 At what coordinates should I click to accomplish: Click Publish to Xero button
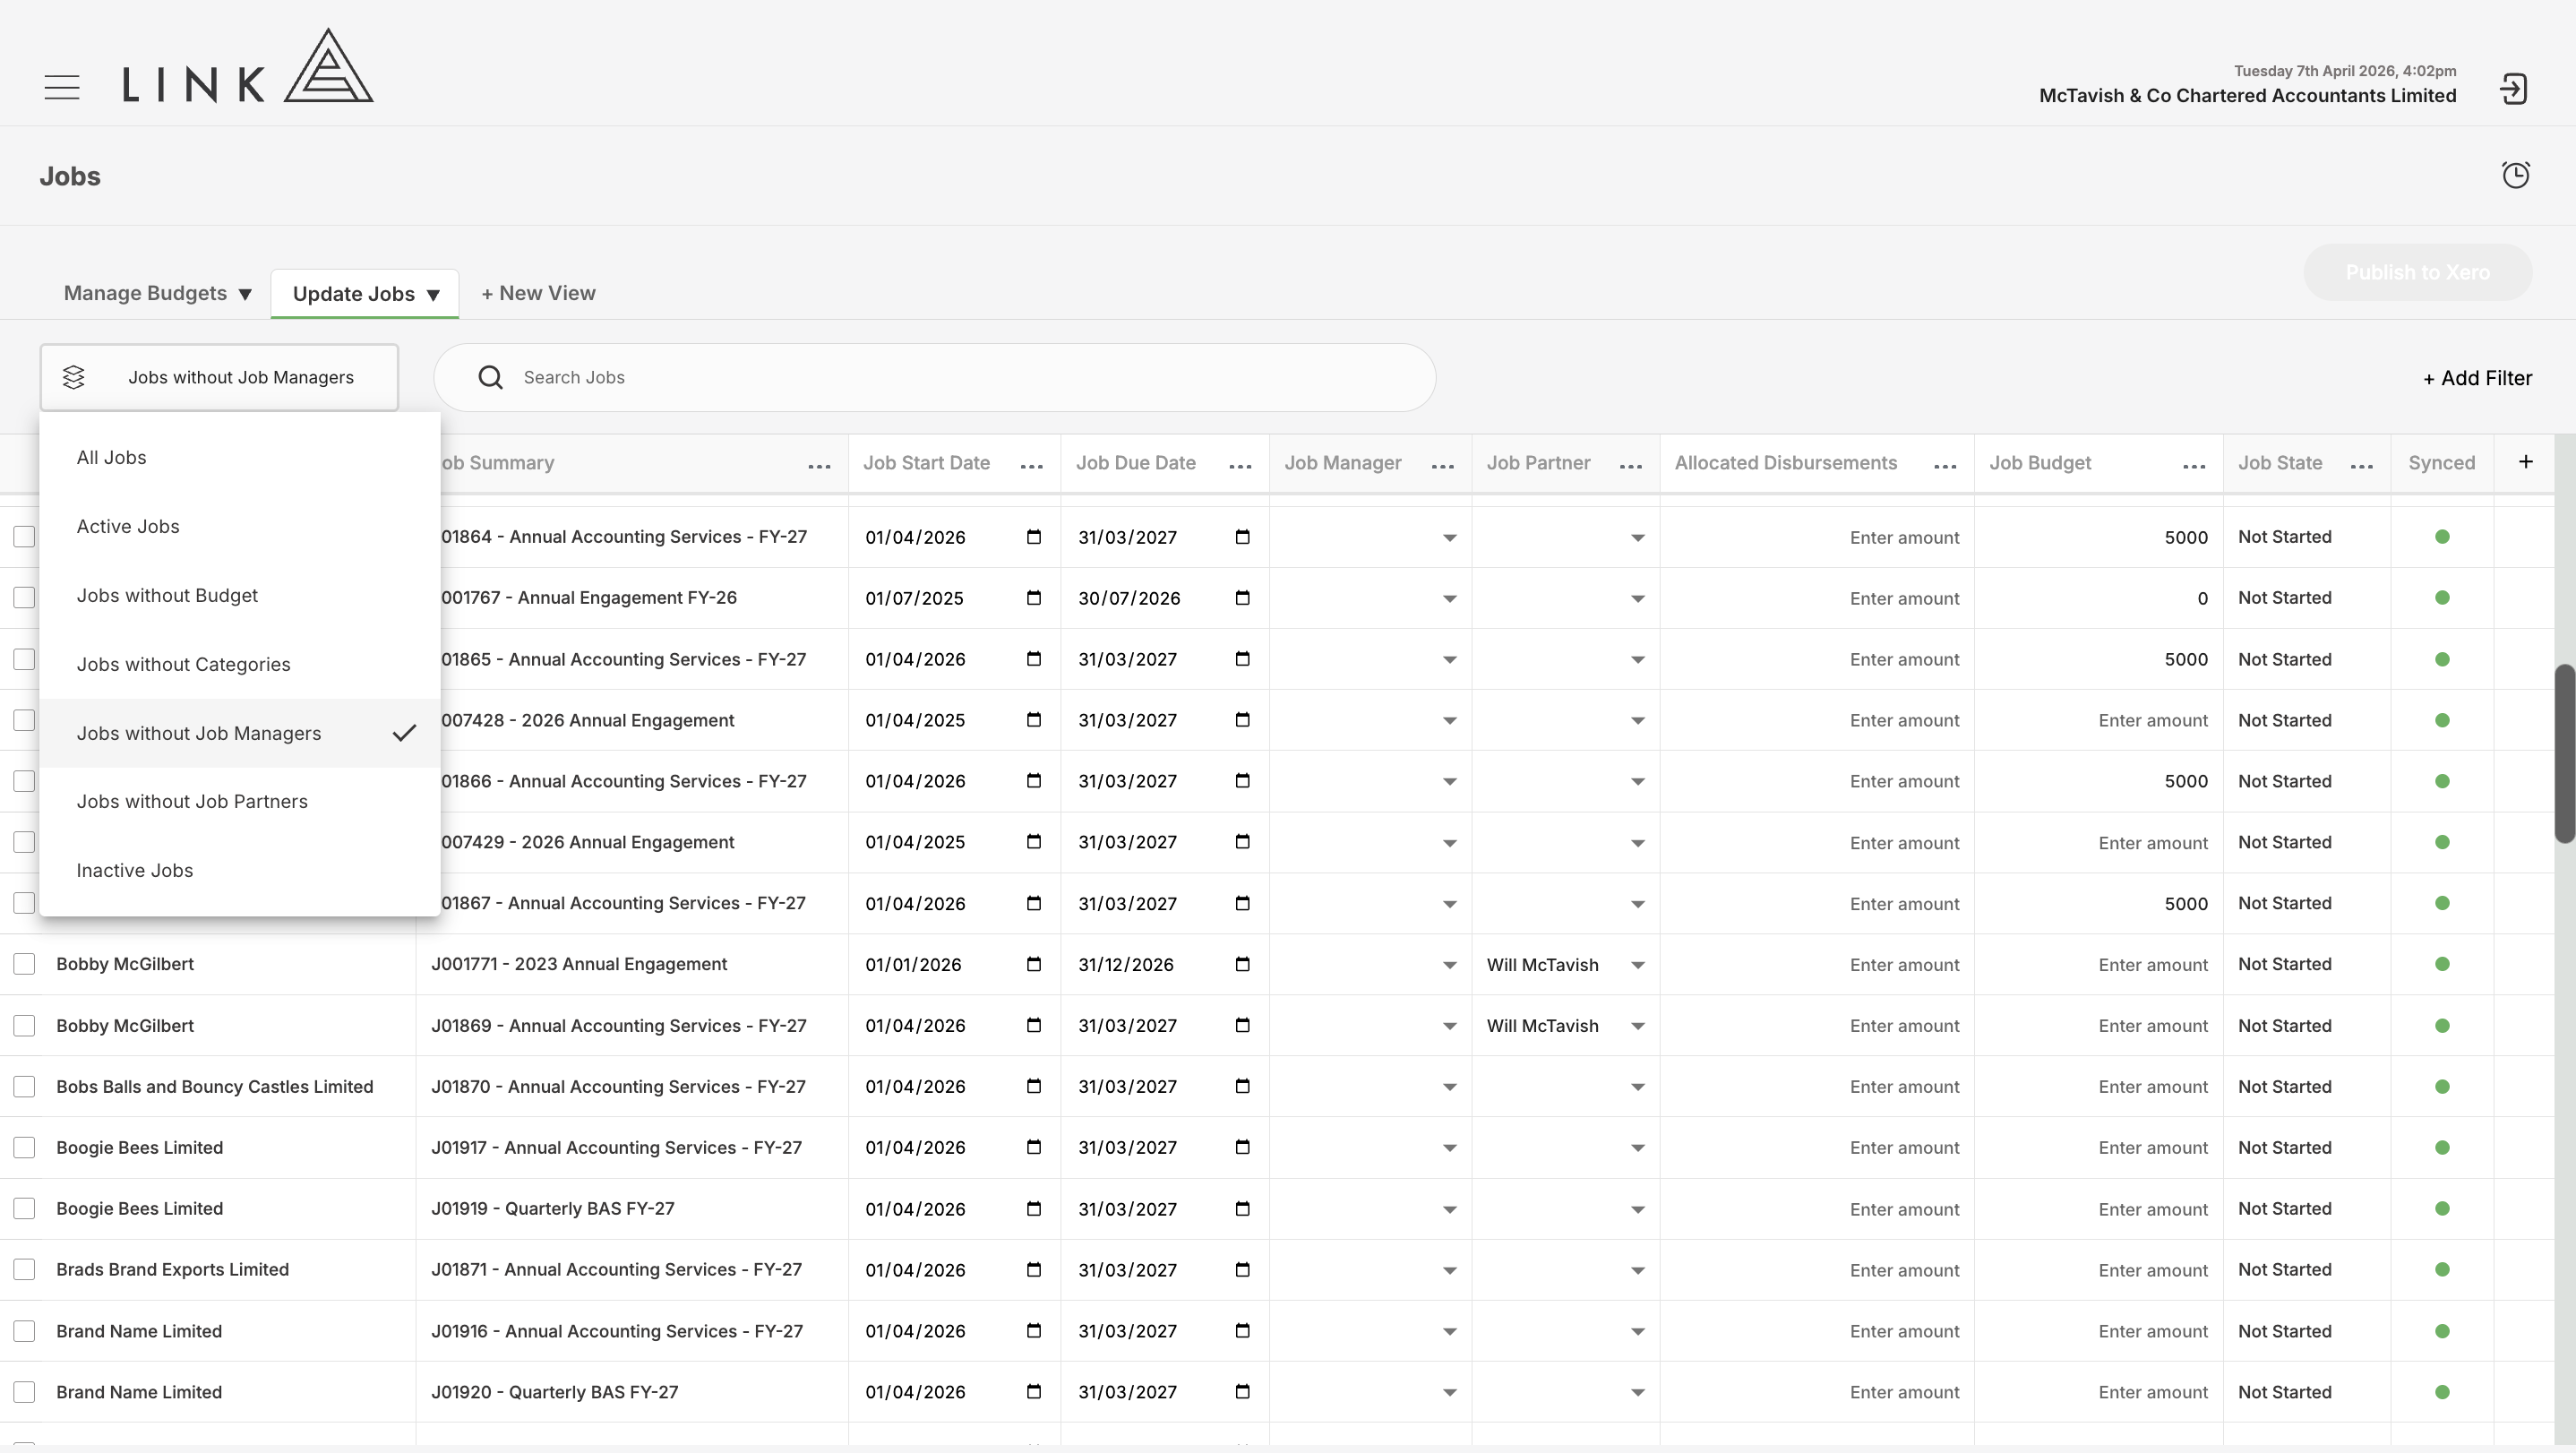tap(2417, 272)
